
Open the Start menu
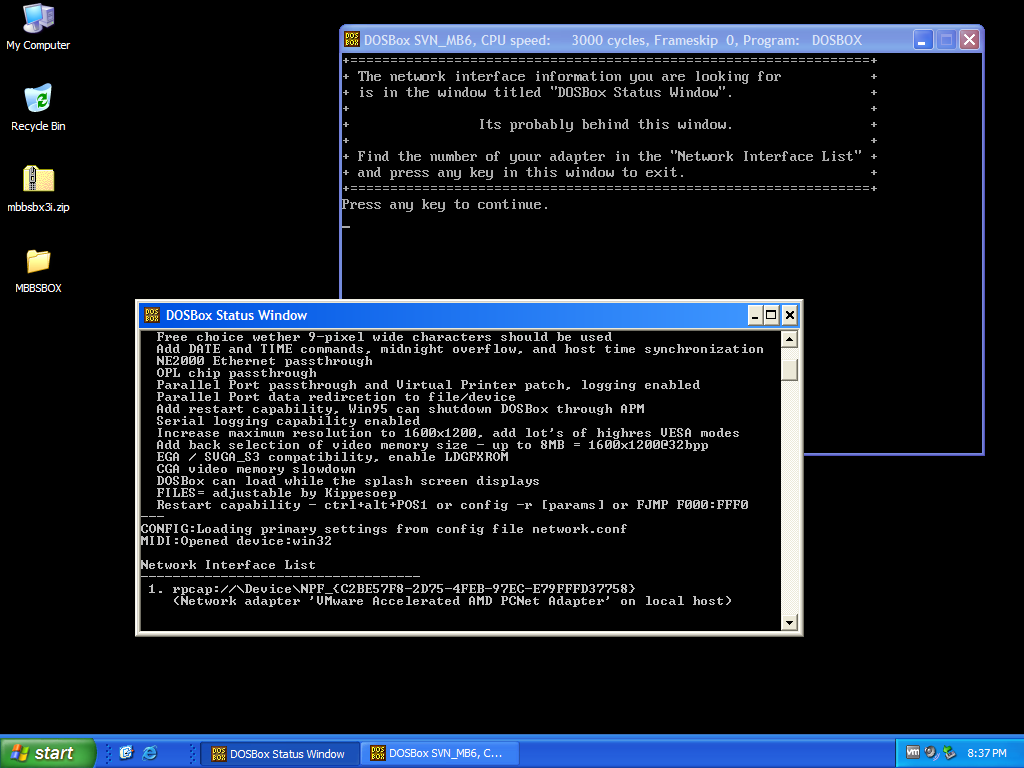click(x=48, y=753)
